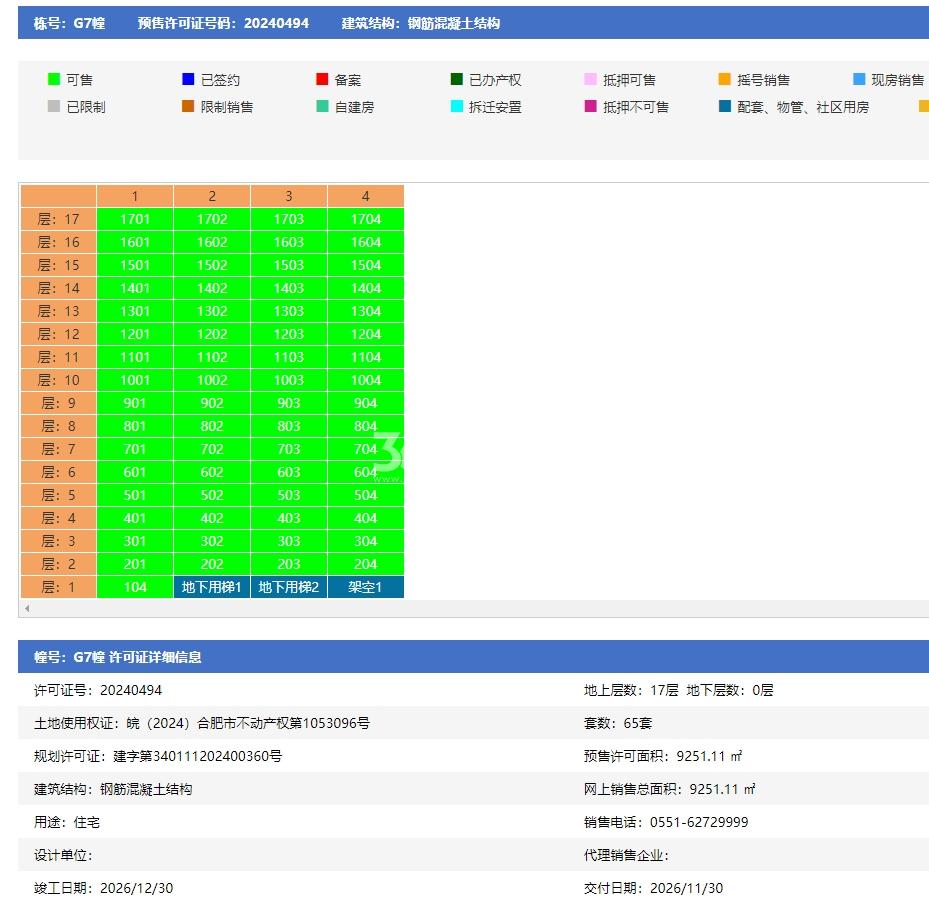Select unit 1103

pos(289,357)
